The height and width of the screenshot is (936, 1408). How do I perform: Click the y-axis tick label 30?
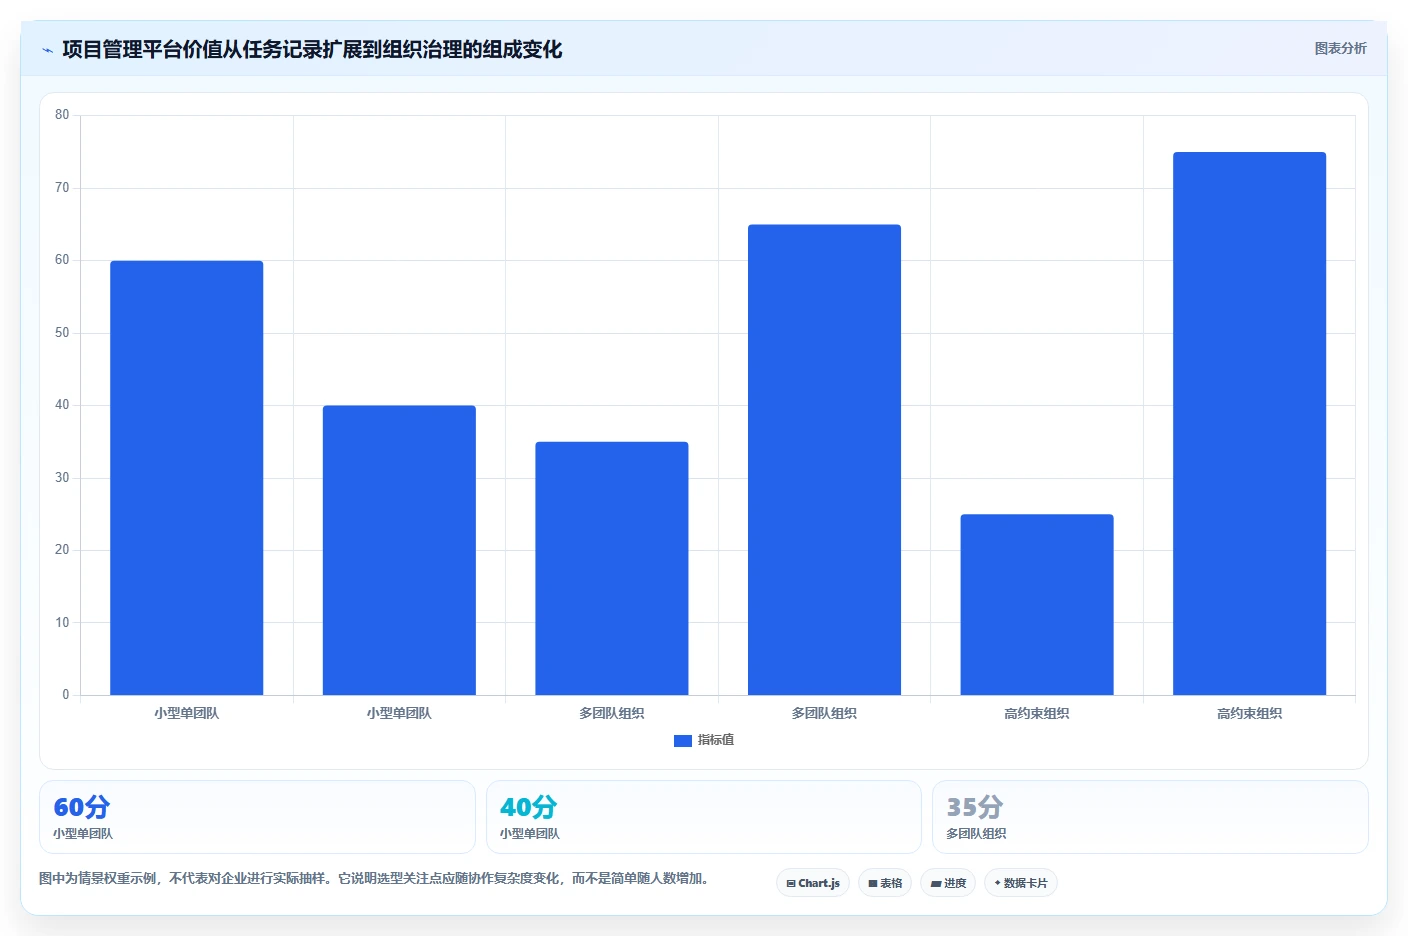click(62, 478)
